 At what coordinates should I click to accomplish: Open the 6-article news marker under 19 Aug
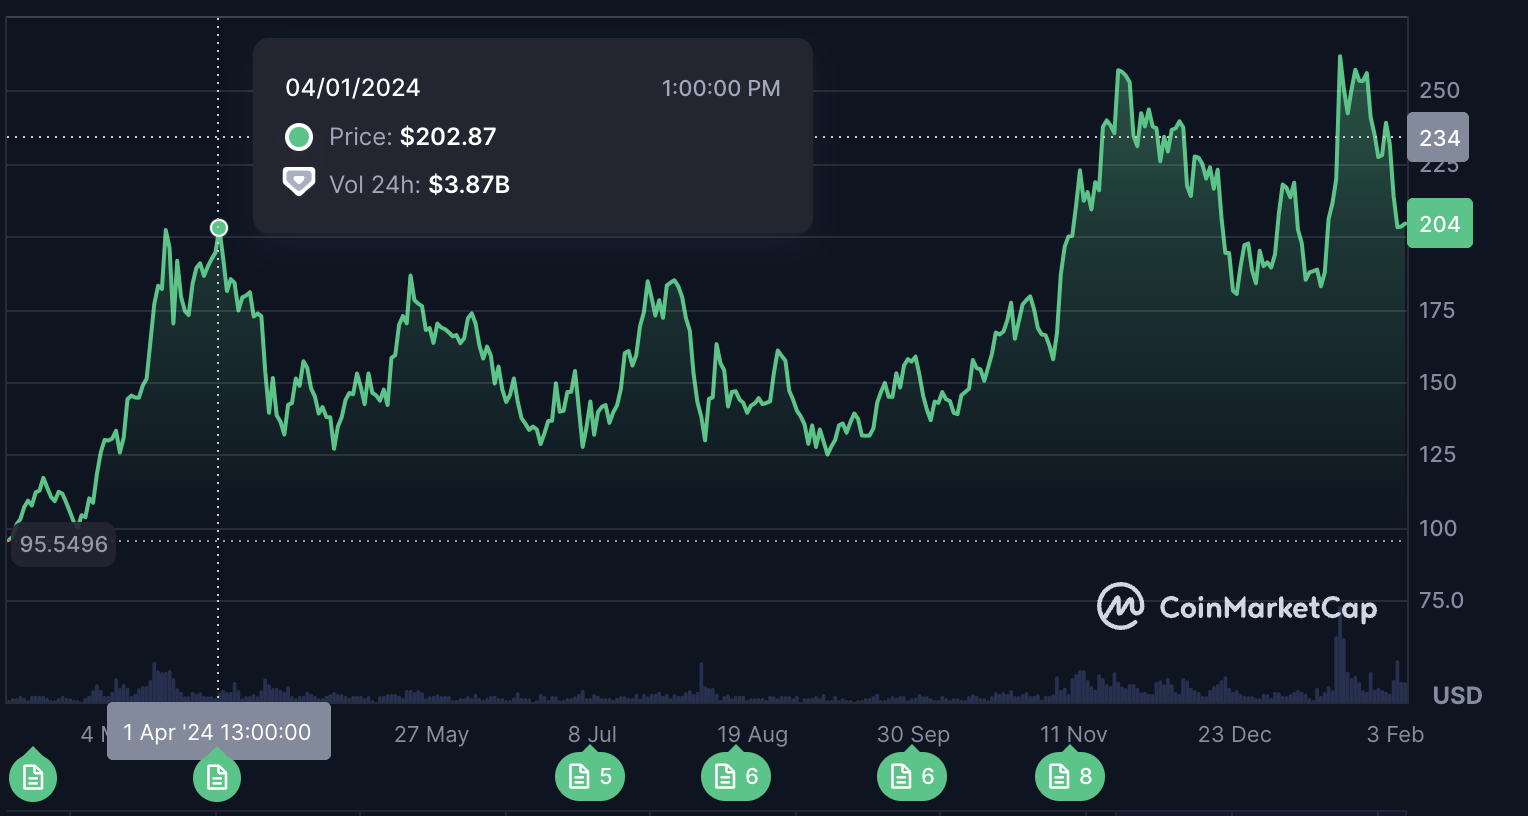tap(736, 777)
